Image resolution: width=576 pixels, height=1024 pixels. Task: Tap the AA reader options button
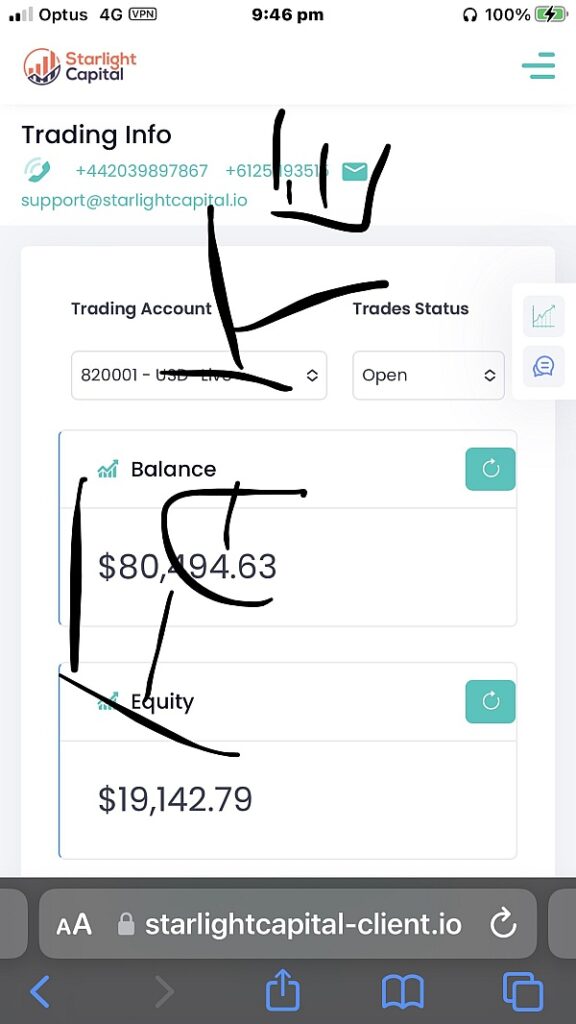coord(74,925)
